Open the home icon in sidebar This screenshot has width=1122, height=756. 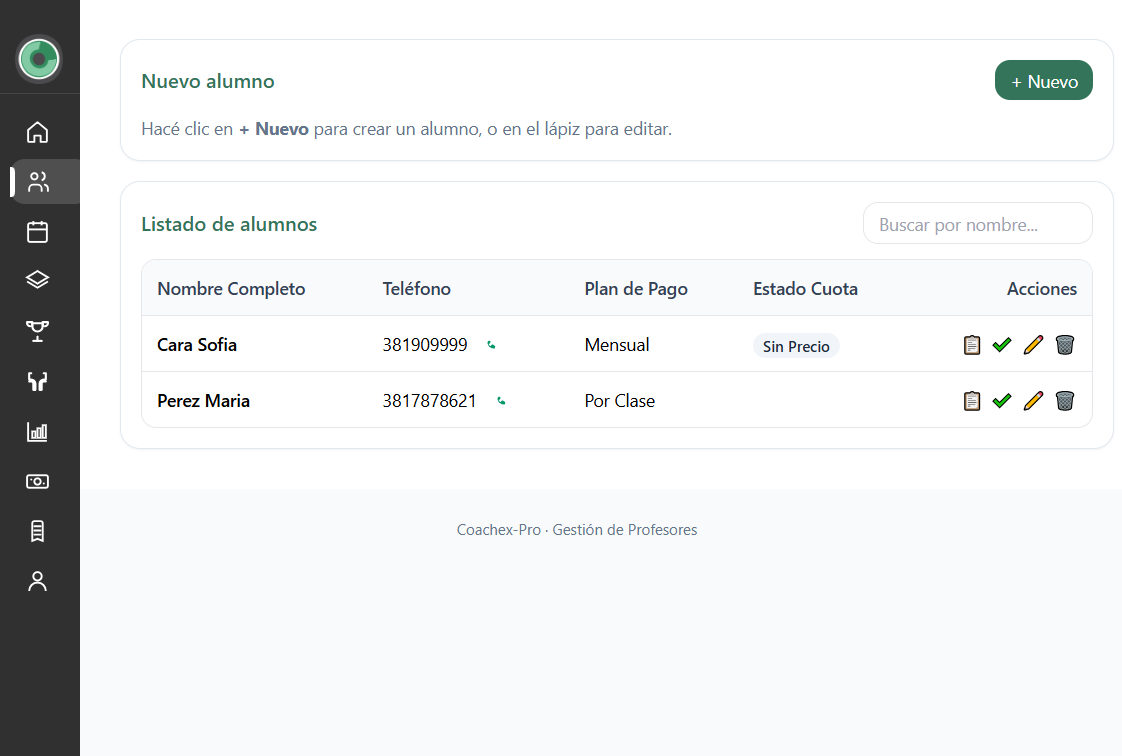point(37,132)
